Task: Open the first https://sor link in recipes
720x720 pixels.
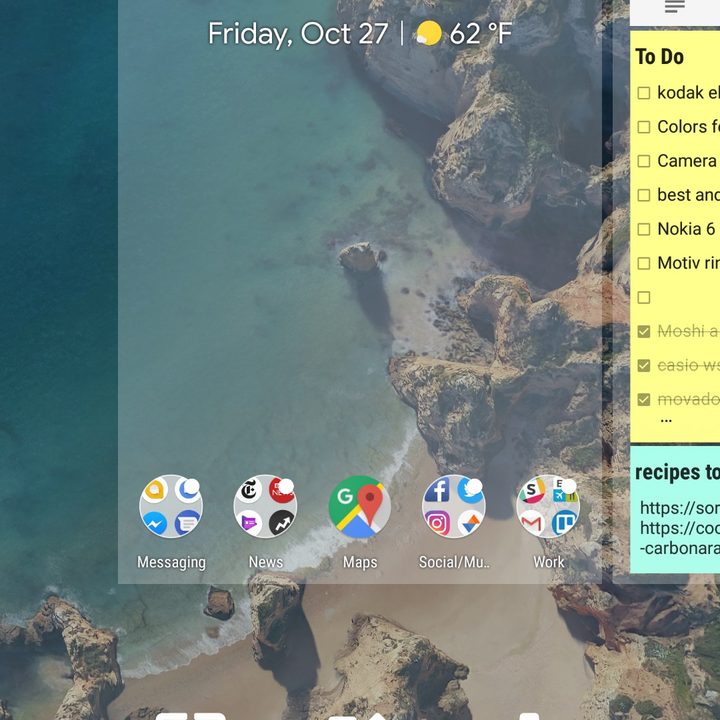Action: tap(680, 508)
